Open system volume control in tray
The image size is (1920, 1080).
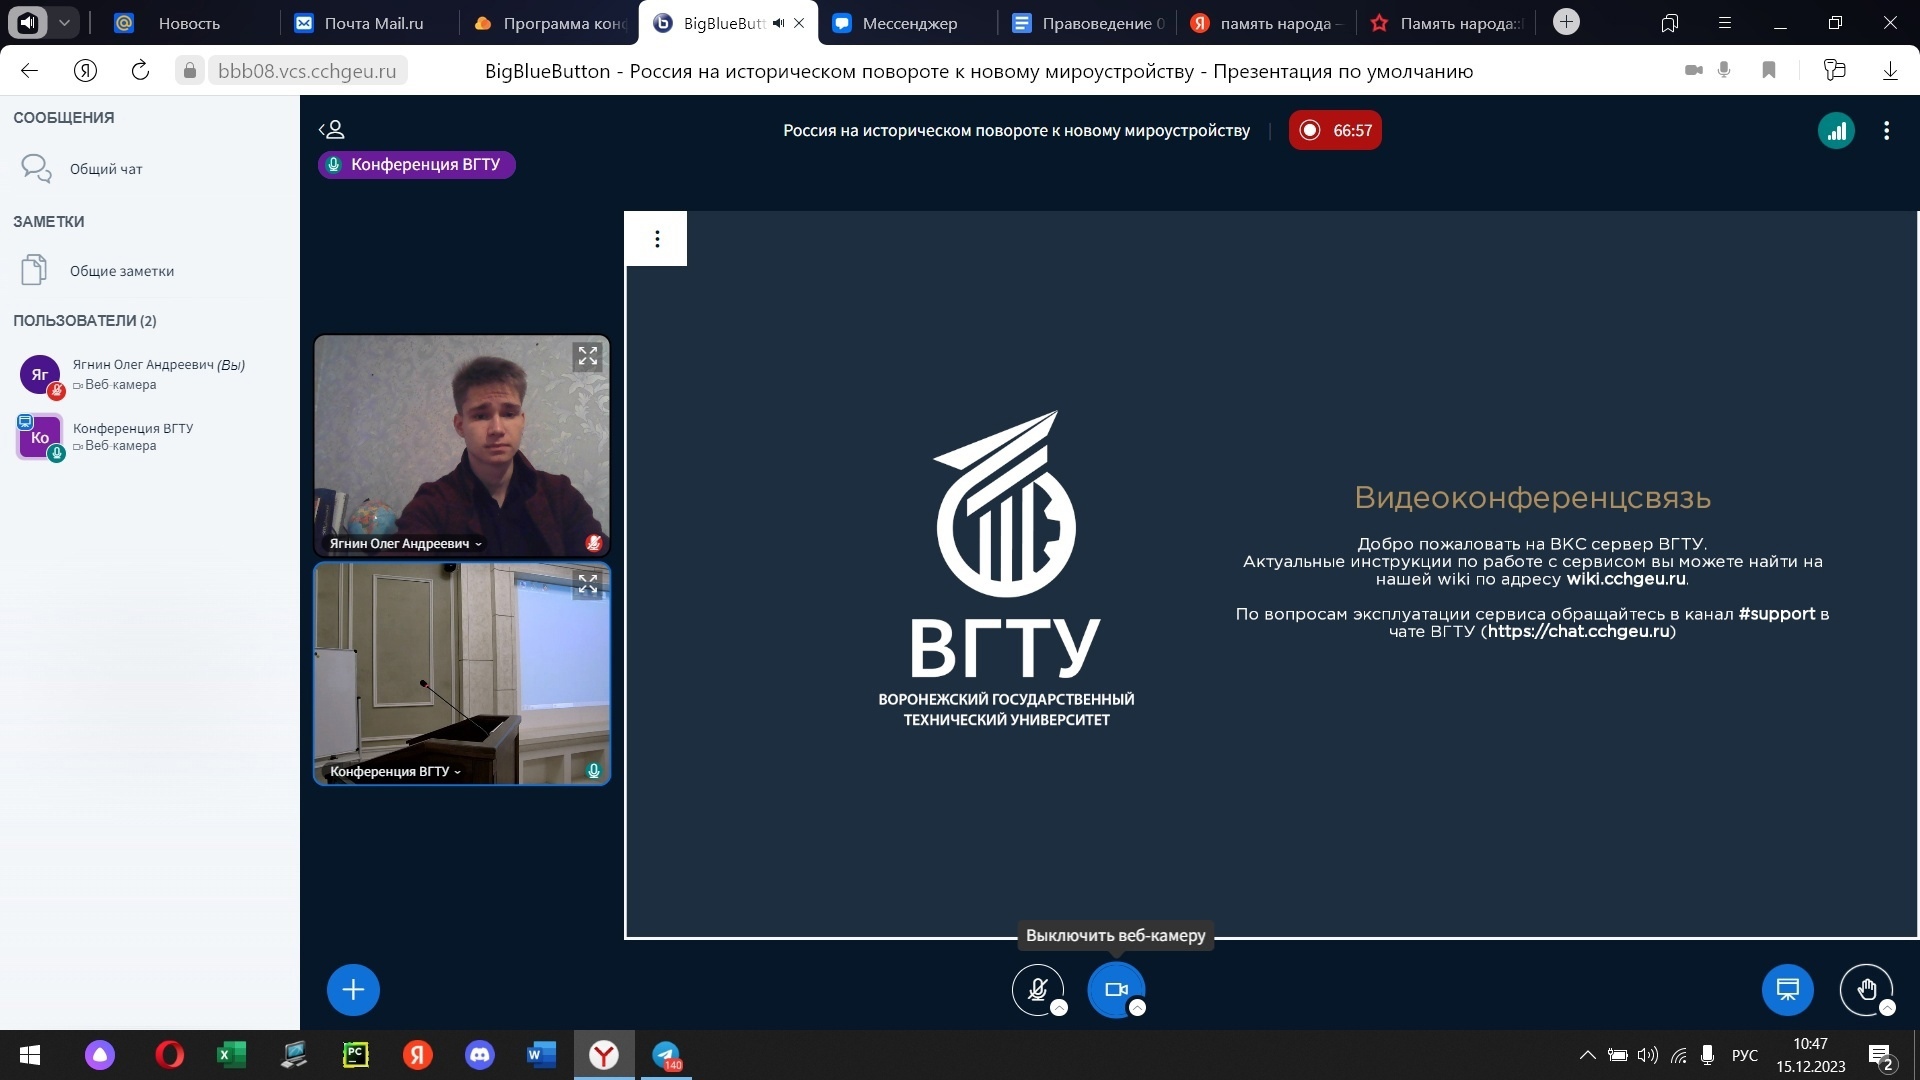tap(1648, 1055)
